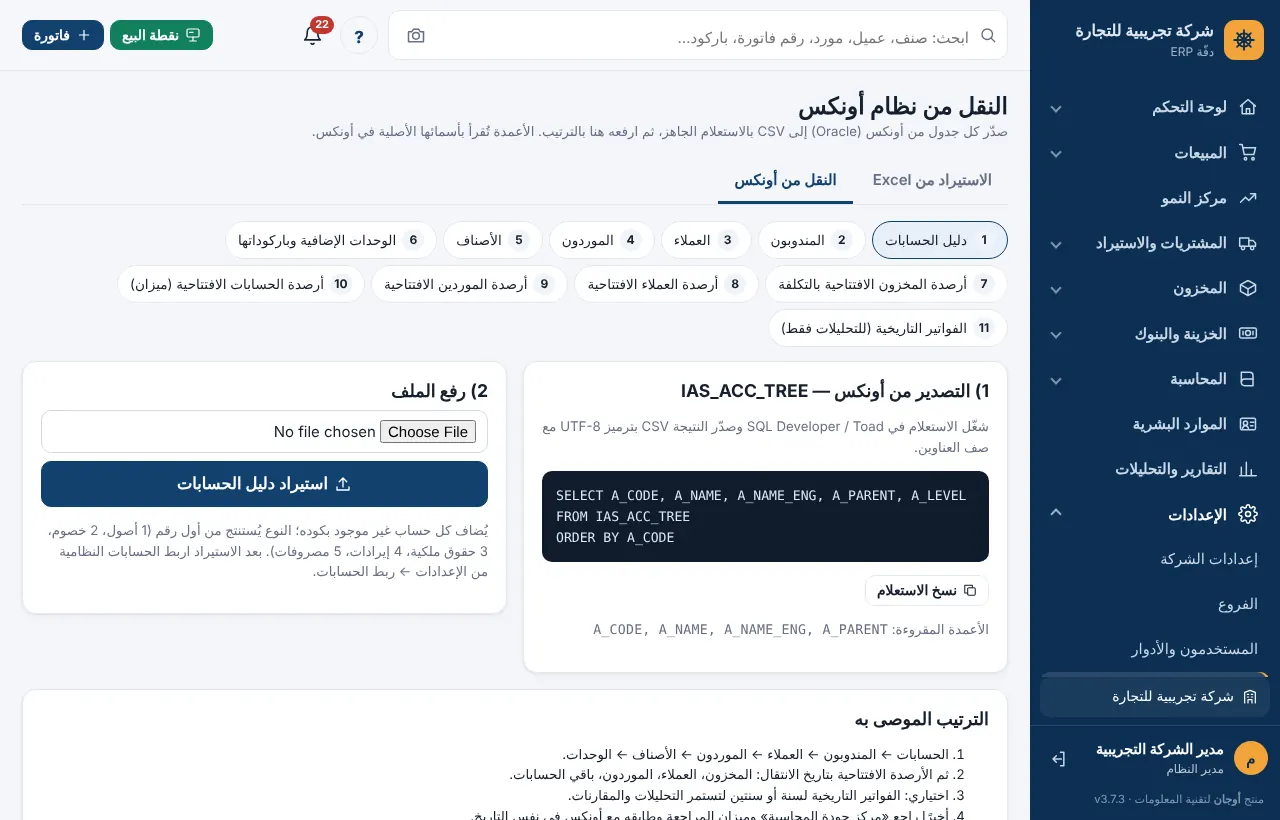The width and height of the screenshot is (1280, 820).
Task: Click the global search input field
Action: coord(700,36)
